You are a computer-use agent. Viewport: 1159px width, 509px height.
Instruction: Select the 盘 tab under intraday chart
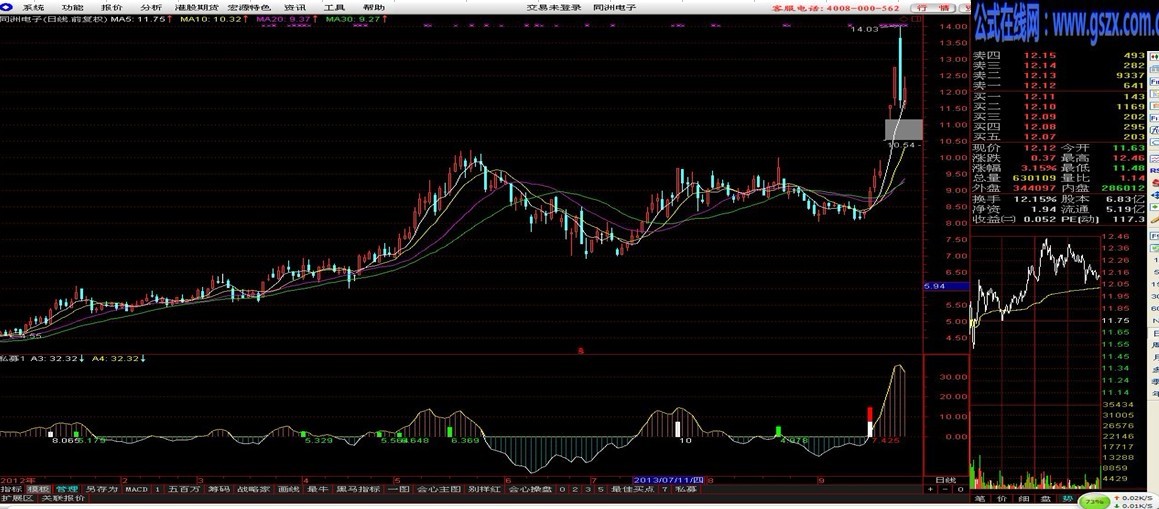(x=1044, y=499)
